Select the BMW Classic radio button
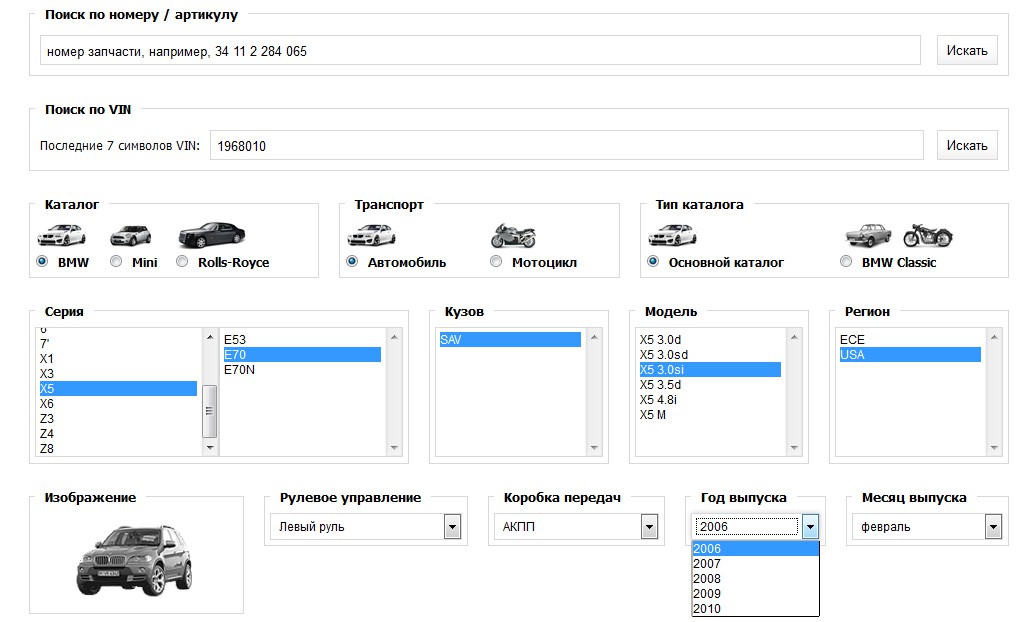The image size is (1028, 622). coord(846,262)
